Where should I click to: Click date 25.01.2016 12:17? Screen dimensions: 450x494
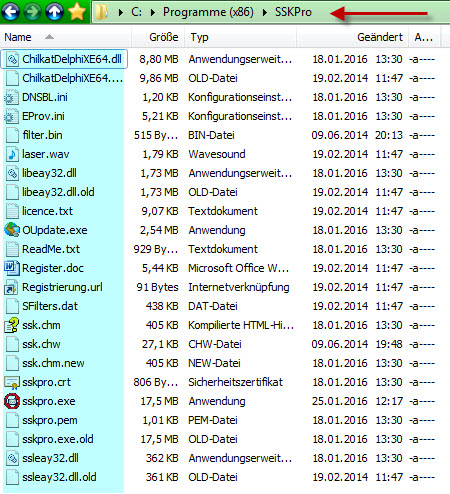click(358, 401)
